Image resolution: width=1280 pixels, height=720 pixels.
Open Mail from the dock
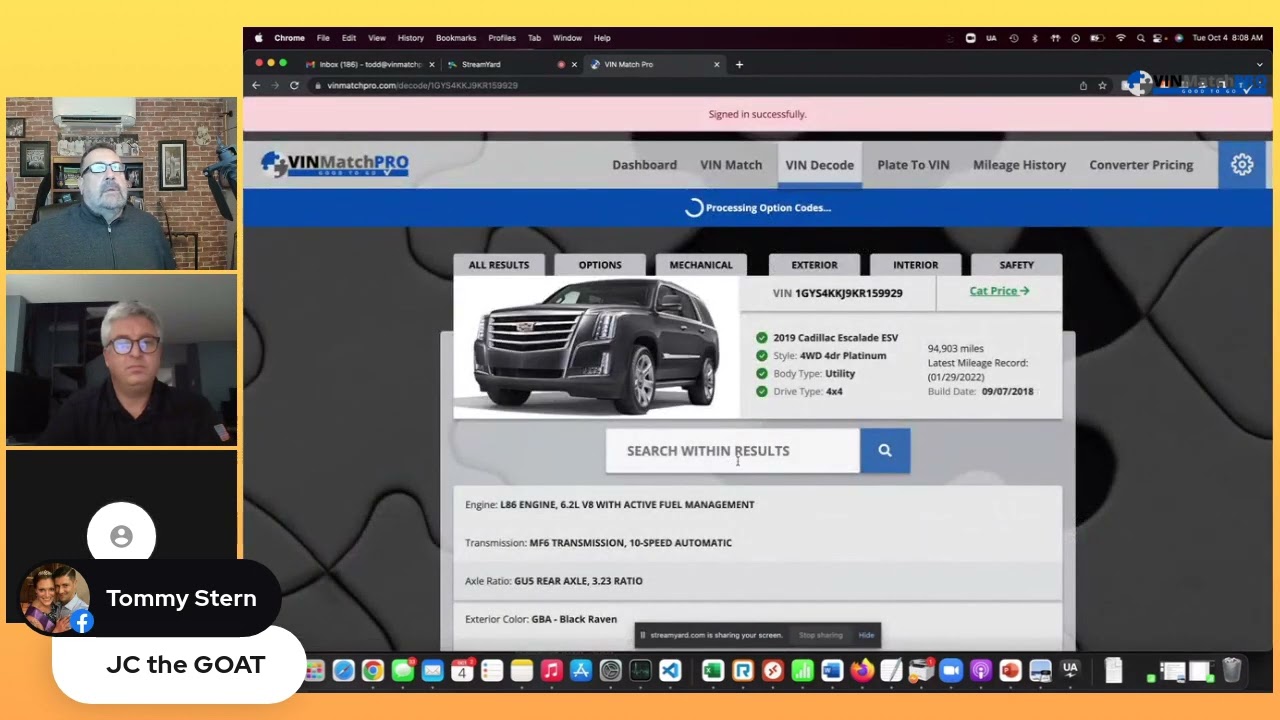click(432, 670)
